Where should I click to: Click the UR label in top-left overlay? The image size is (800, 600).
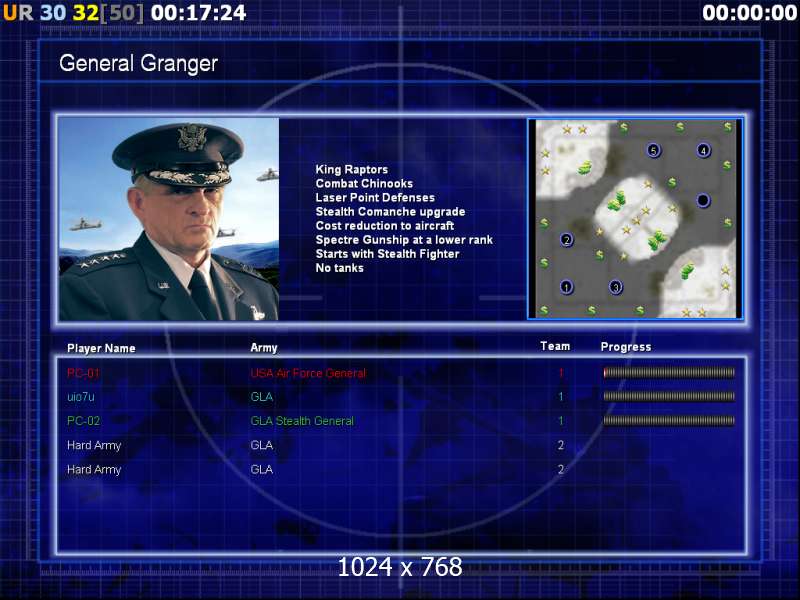[18, 13]
